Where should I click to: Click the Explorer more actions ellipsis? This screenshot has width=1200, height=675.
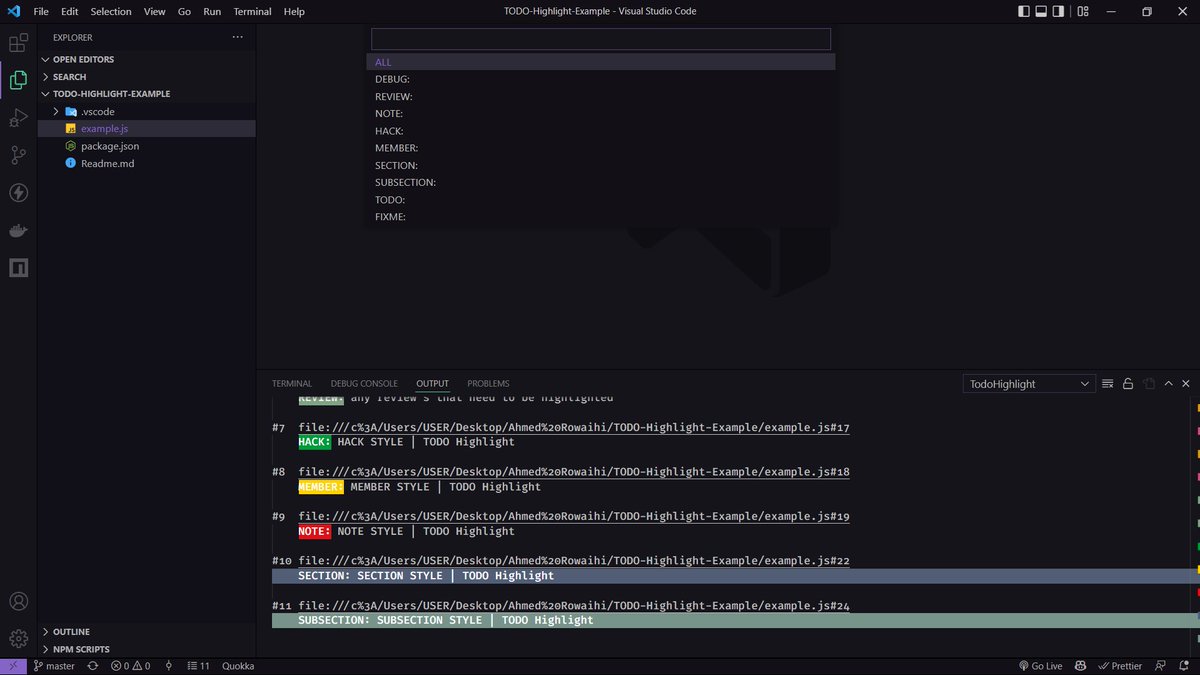(x=237, y=37)
